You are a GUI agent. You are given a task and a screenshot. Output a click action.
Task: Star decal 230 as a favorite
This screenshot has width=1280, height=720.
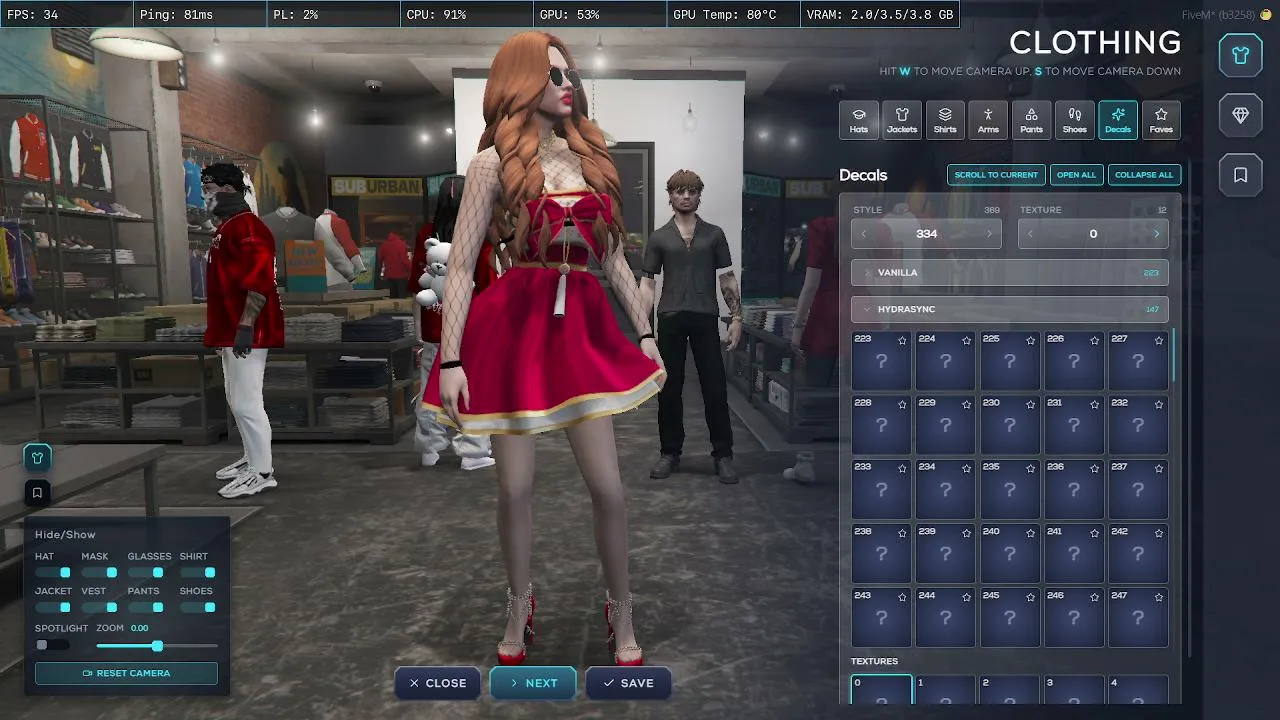point(1030,405)
